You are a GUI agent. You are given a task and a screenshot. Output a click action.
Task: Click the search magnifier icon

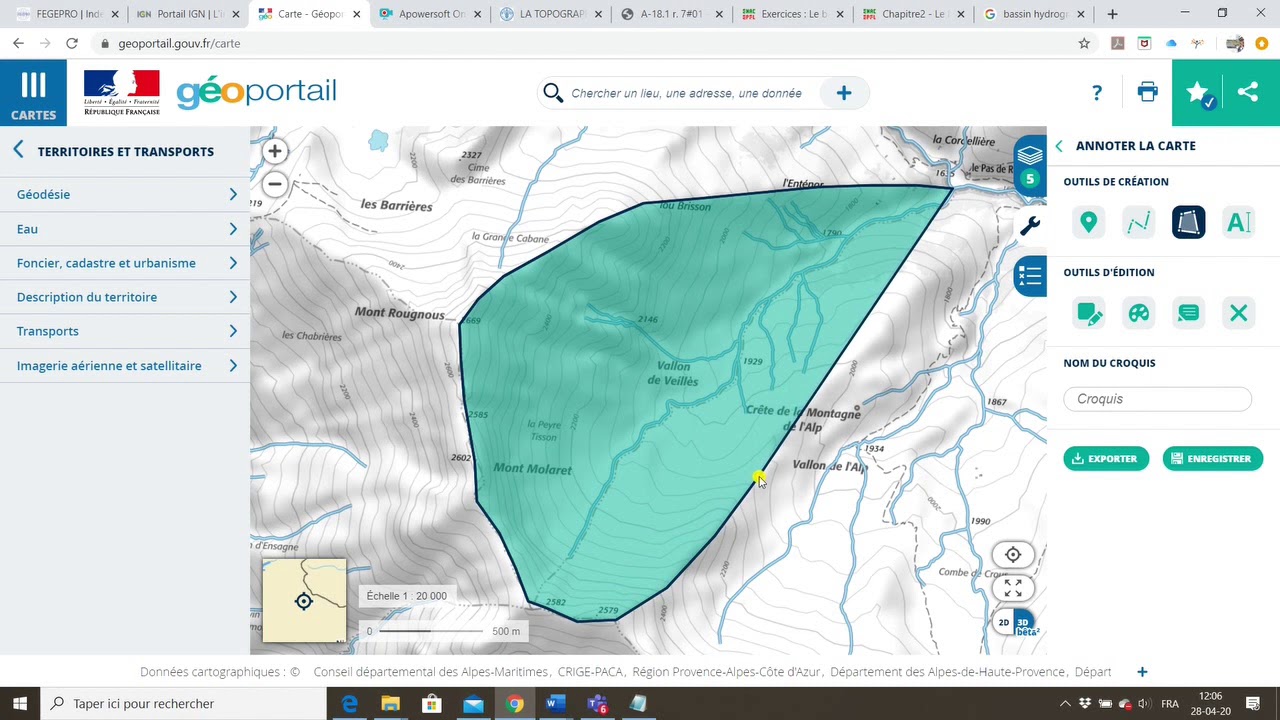coord(553,93)
